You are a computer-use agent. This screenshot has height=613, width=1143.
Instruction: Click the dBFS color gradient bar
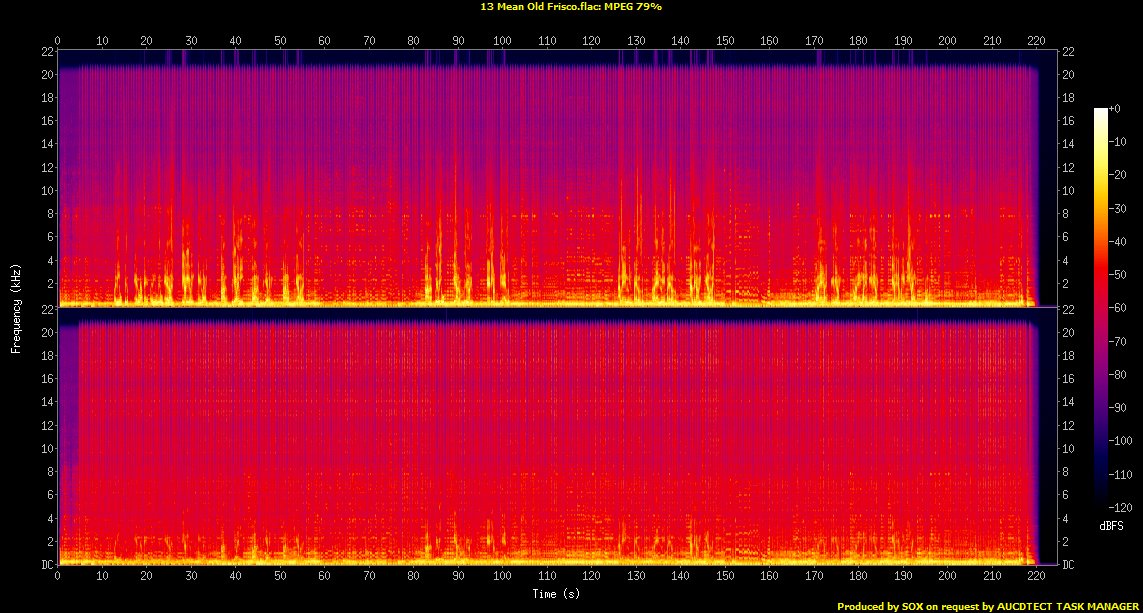coord(1100,308)
